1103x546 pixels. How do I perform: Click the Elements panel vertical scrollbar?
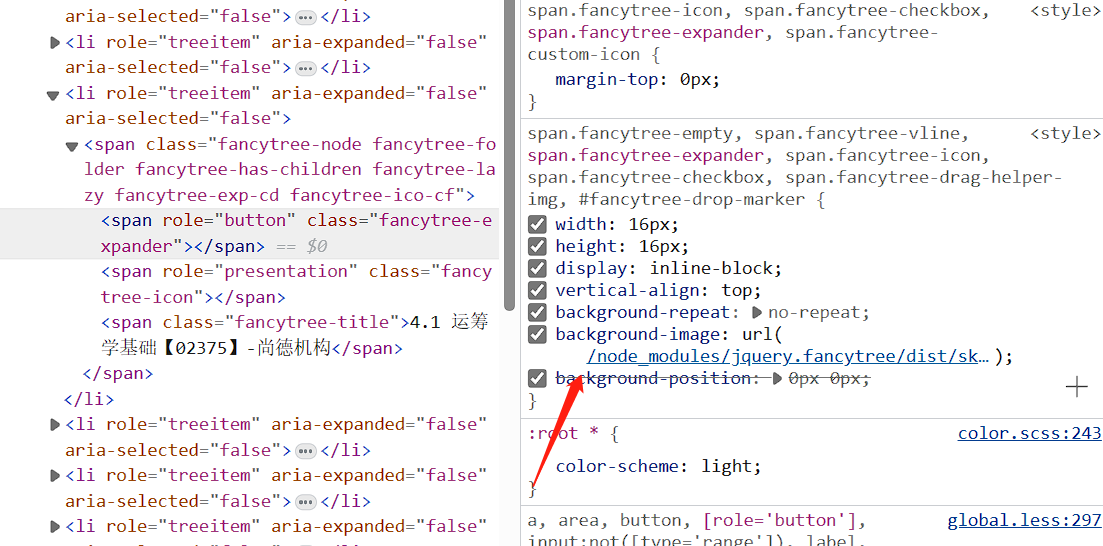[x=509, y=150]
